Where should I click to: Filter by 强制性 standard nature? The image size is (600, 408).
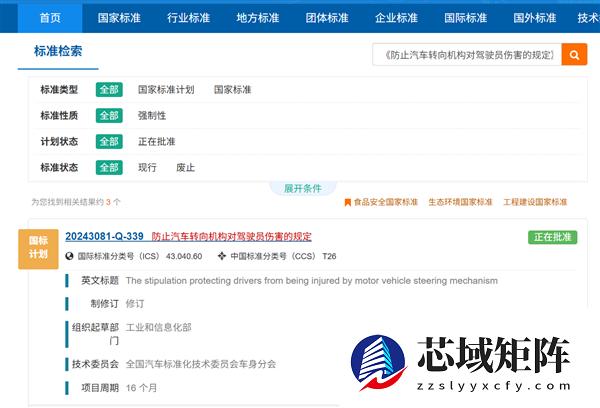pos(152,116)
